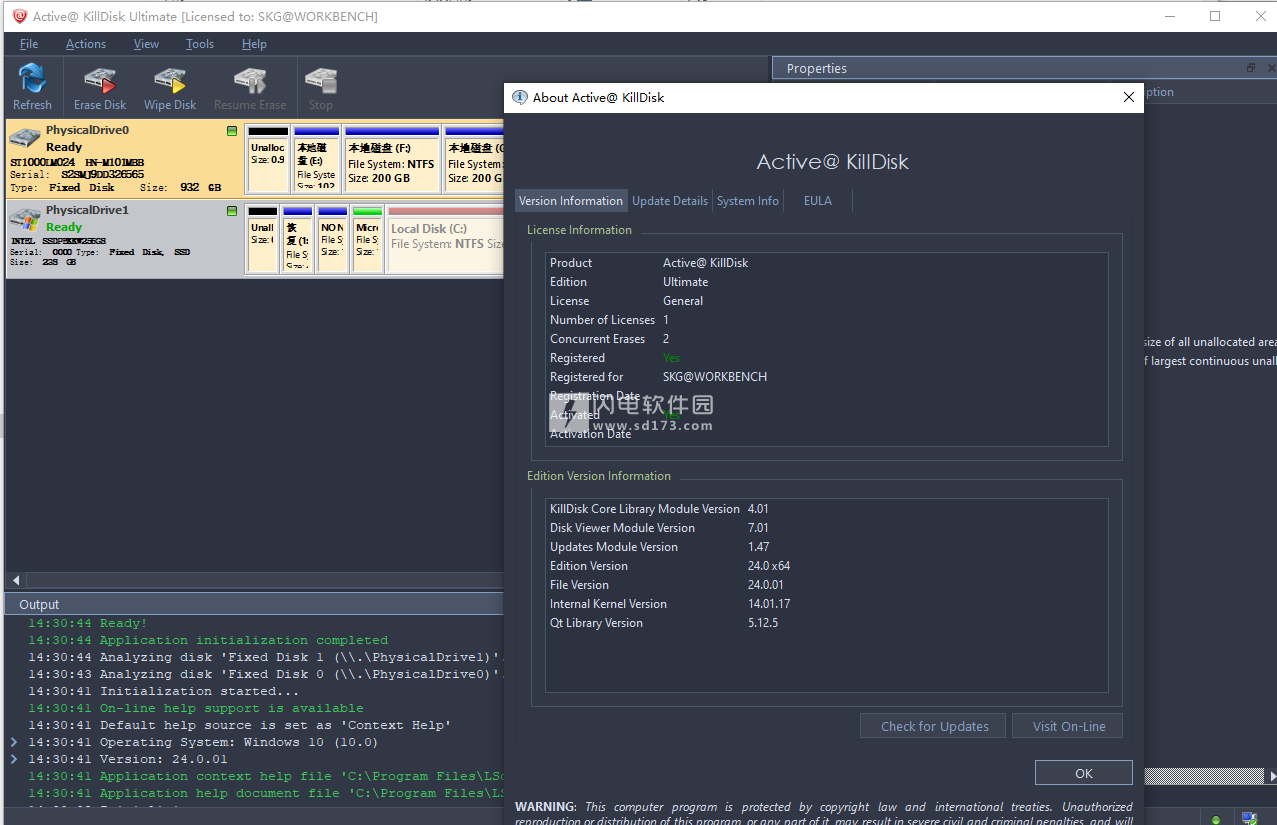Click the green status indicator in status bar

coord(1215,819)
